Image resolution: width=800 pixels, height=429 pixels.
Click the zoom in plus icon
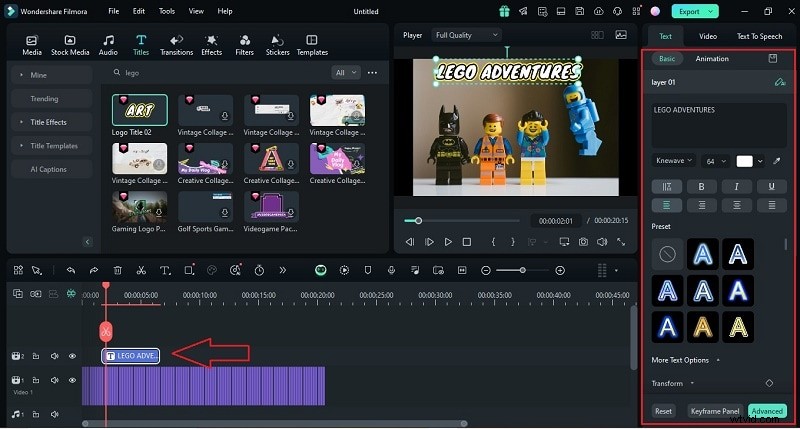[x=560, y=270]
